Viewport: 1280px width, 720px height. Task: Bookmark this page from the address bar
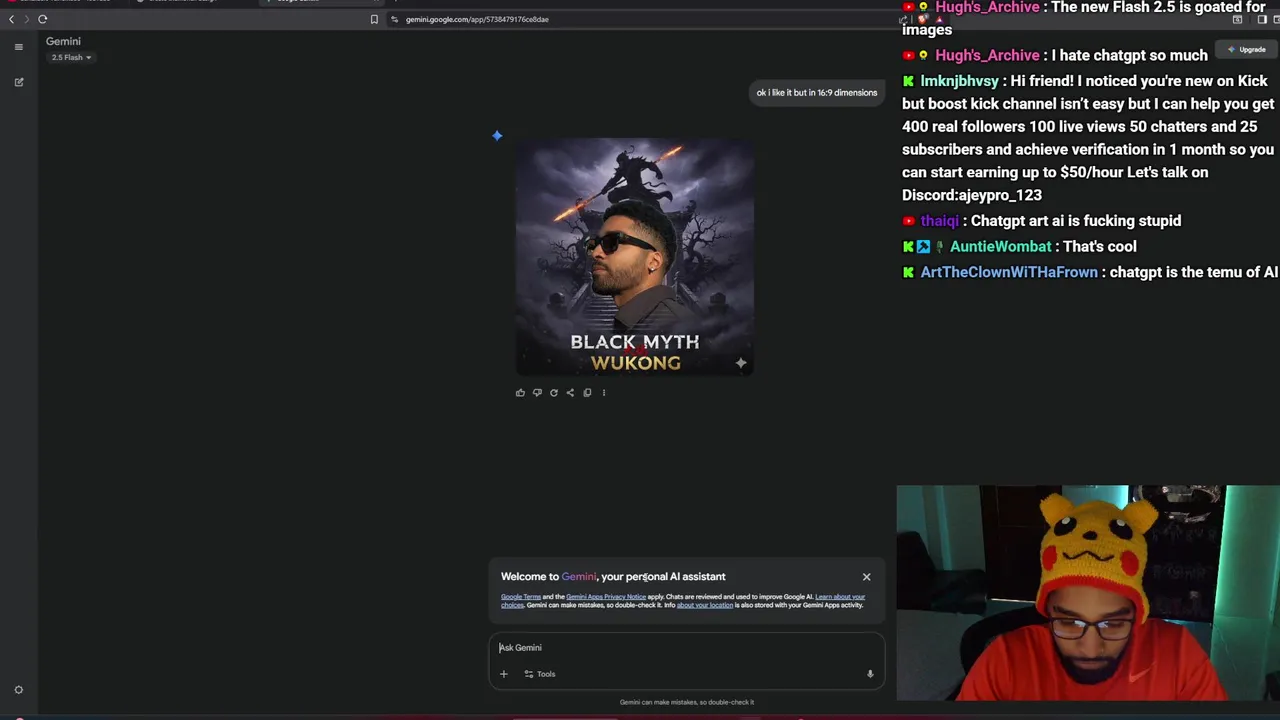[374, 19]
